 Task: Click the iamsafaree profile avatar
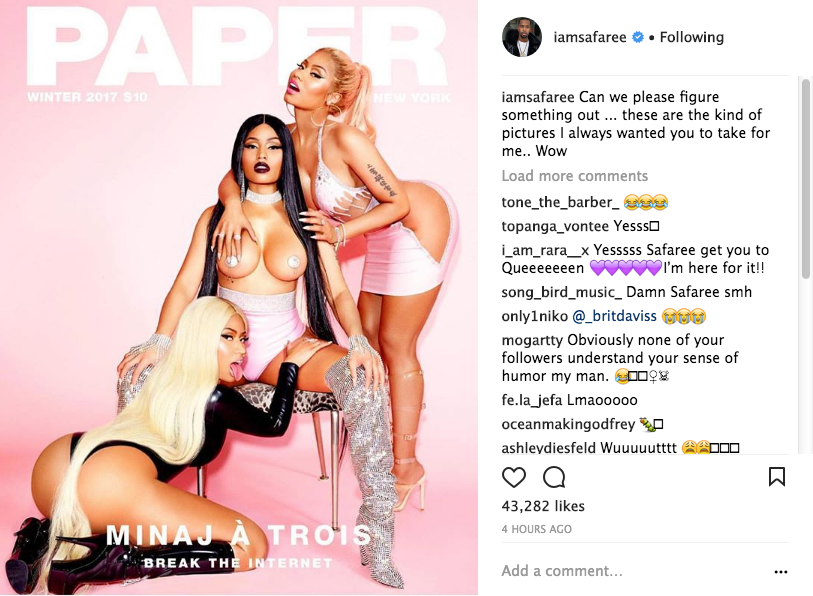[x=522, y=37]
